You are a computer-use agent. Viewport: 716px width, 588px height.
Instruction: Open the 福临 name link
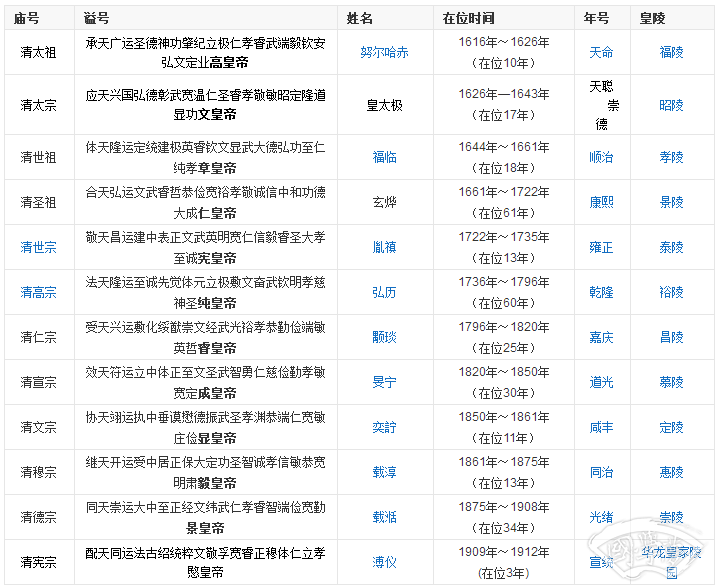(x=384, y=157)
